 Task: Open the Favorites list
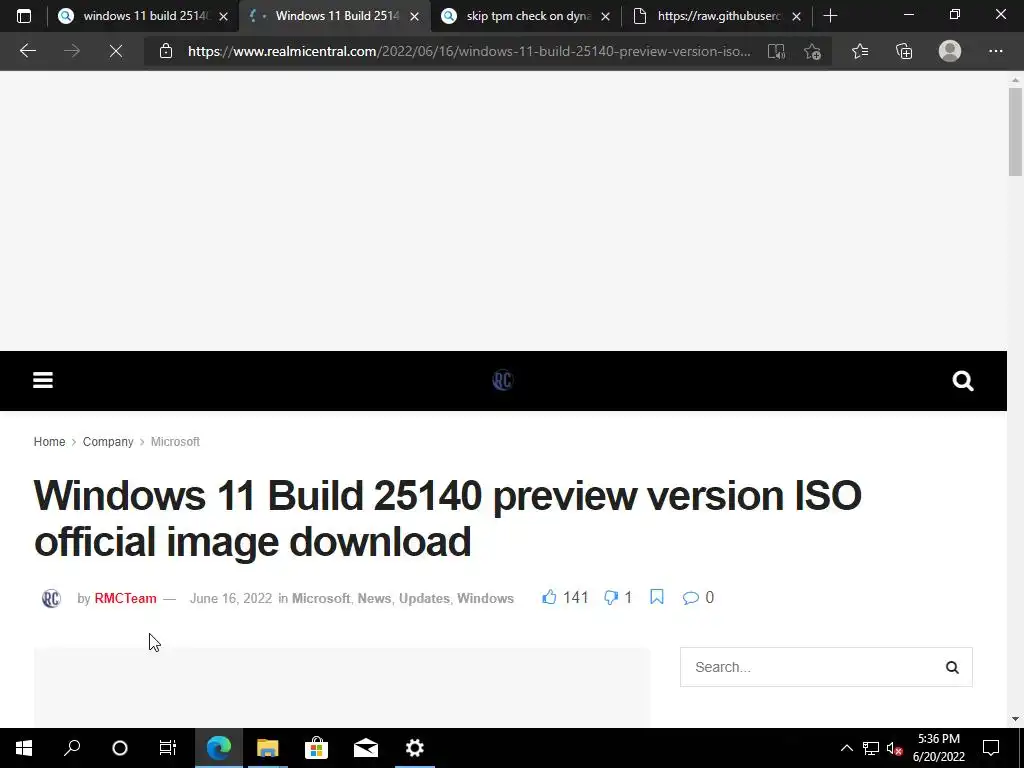click(860, 51)
